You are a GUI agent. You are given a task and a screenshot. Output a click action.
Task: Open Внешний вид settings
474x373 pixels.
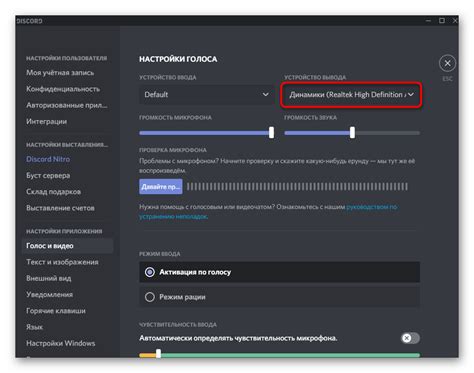point(49,278)
